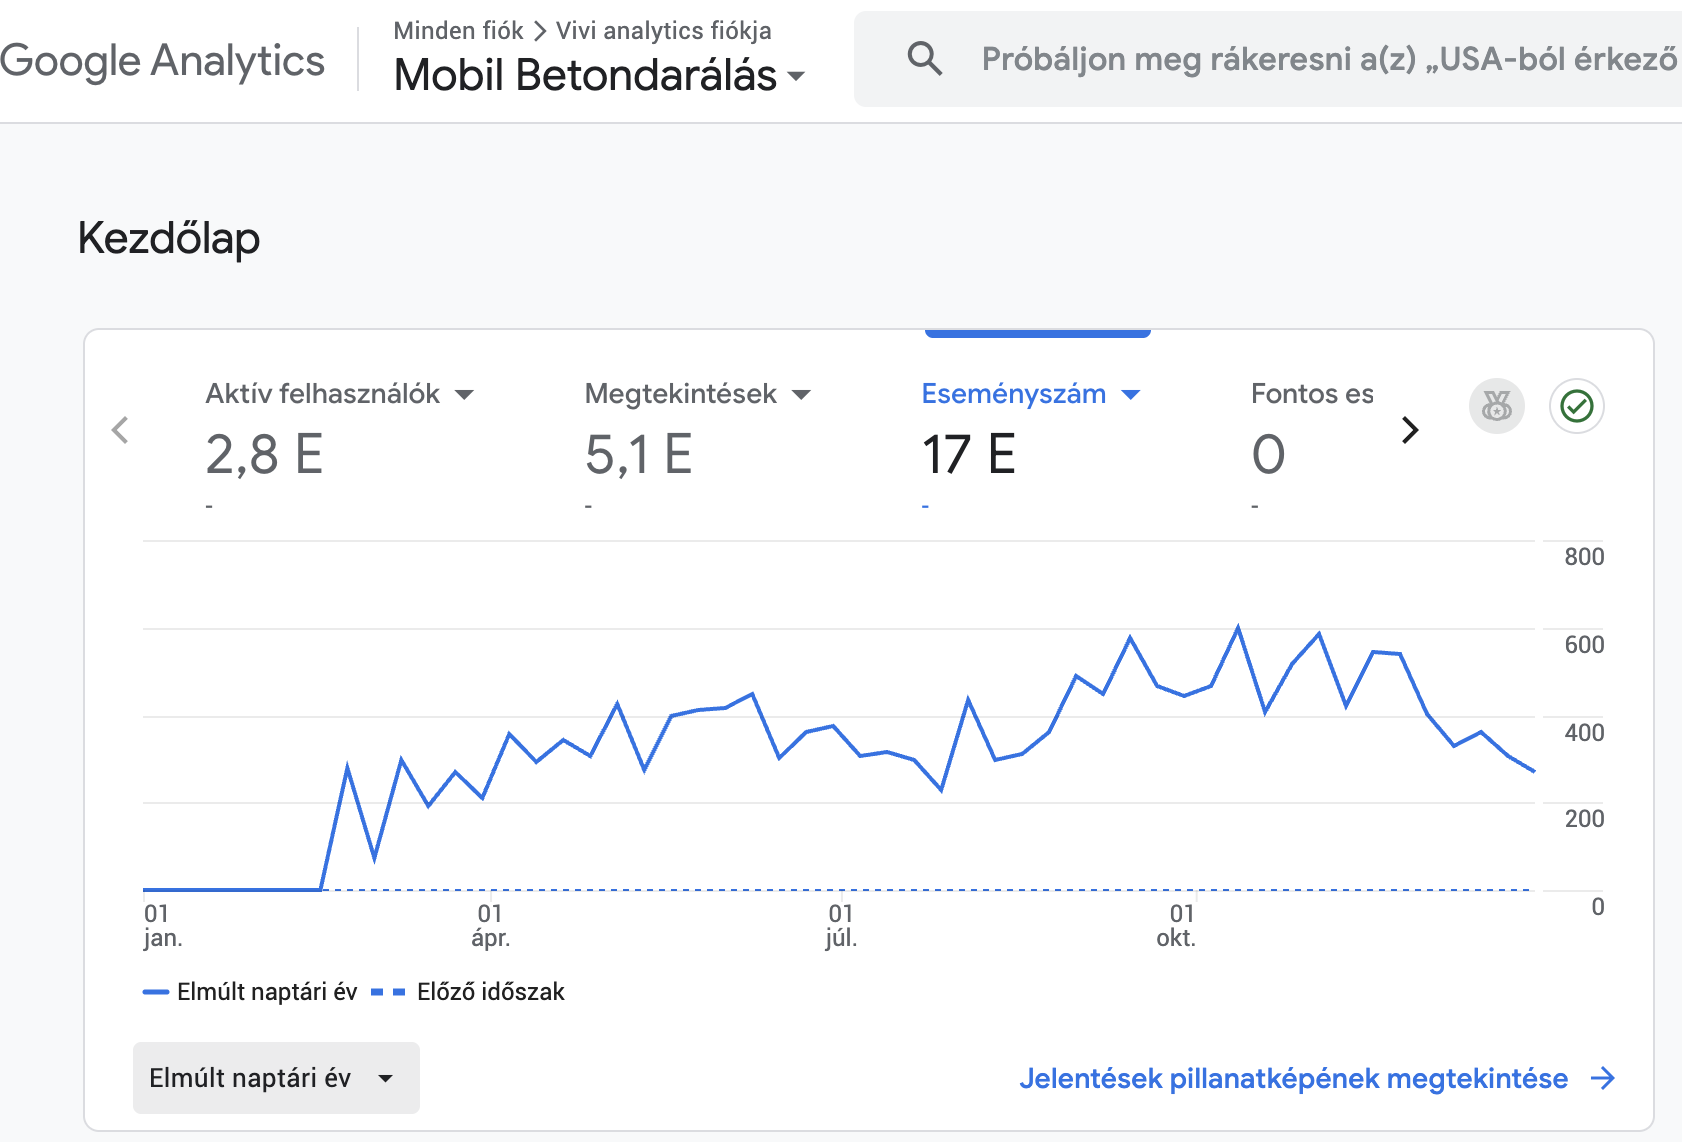Click the Minden fiók breadcrumb
This screenshot has width=1682, height=1142.
[x=458, y=31]
